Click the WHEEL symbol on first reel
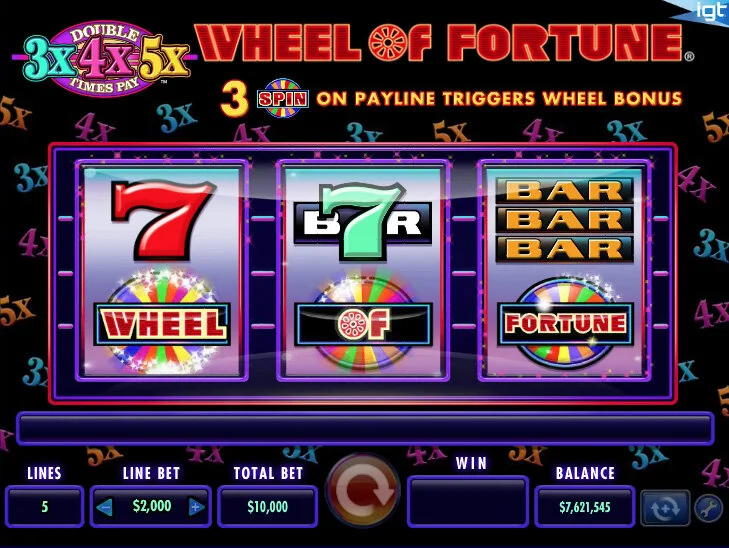729x548 pixels. coord(162,322)
